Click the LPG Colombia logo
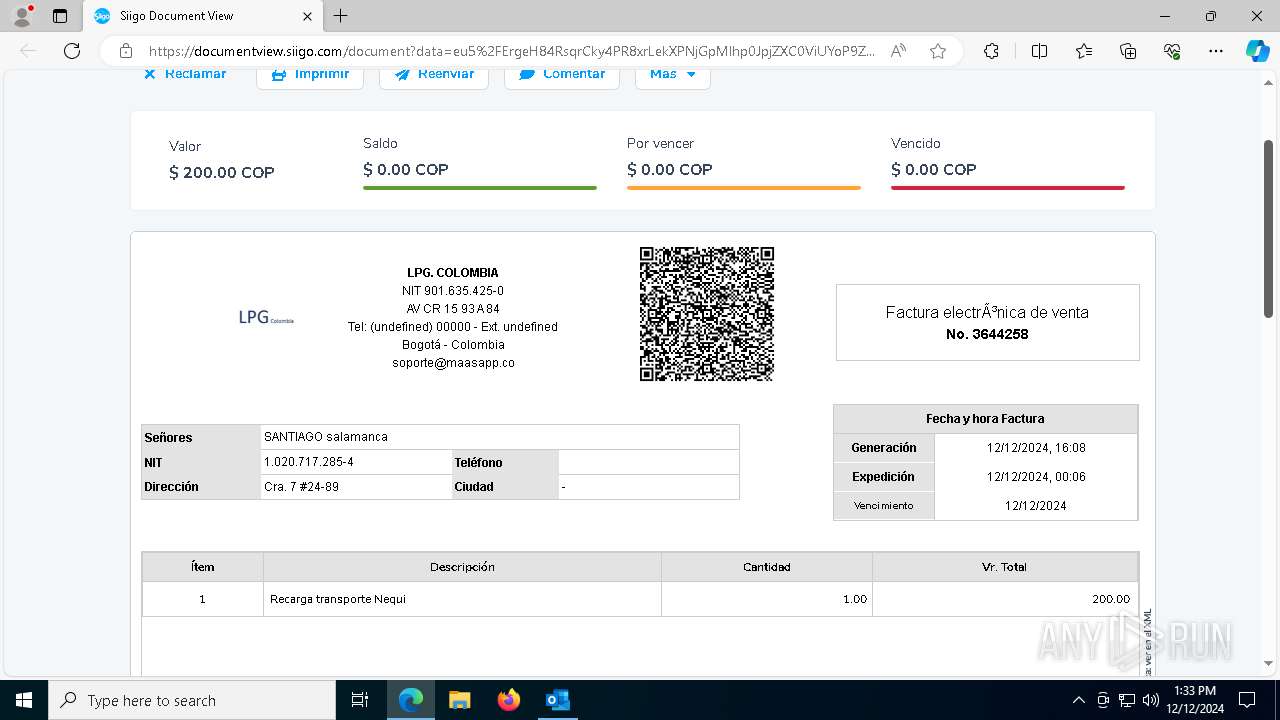1280x720 pixels. pyautogui.click(x=266, y=318)
